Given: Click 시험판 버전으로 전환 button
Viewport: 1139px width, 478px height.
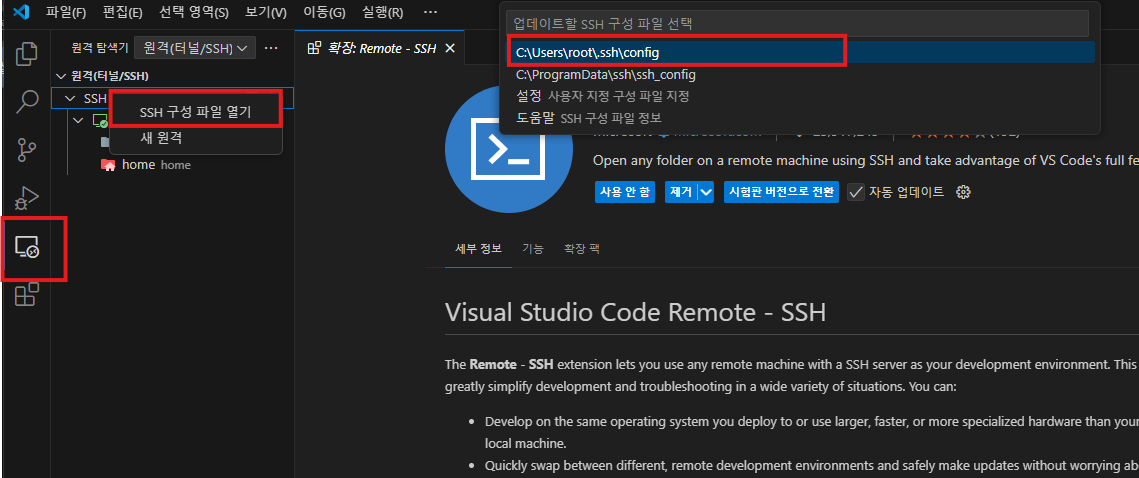Looking at the screenshot, I should [x=782, y=192].
